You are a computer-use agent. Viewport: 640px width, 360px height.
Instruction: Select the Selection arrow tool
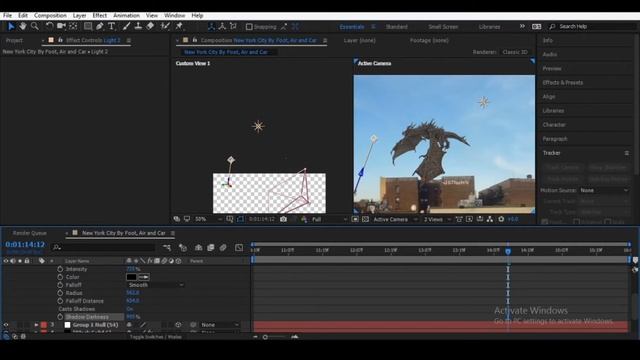point(11,27)
